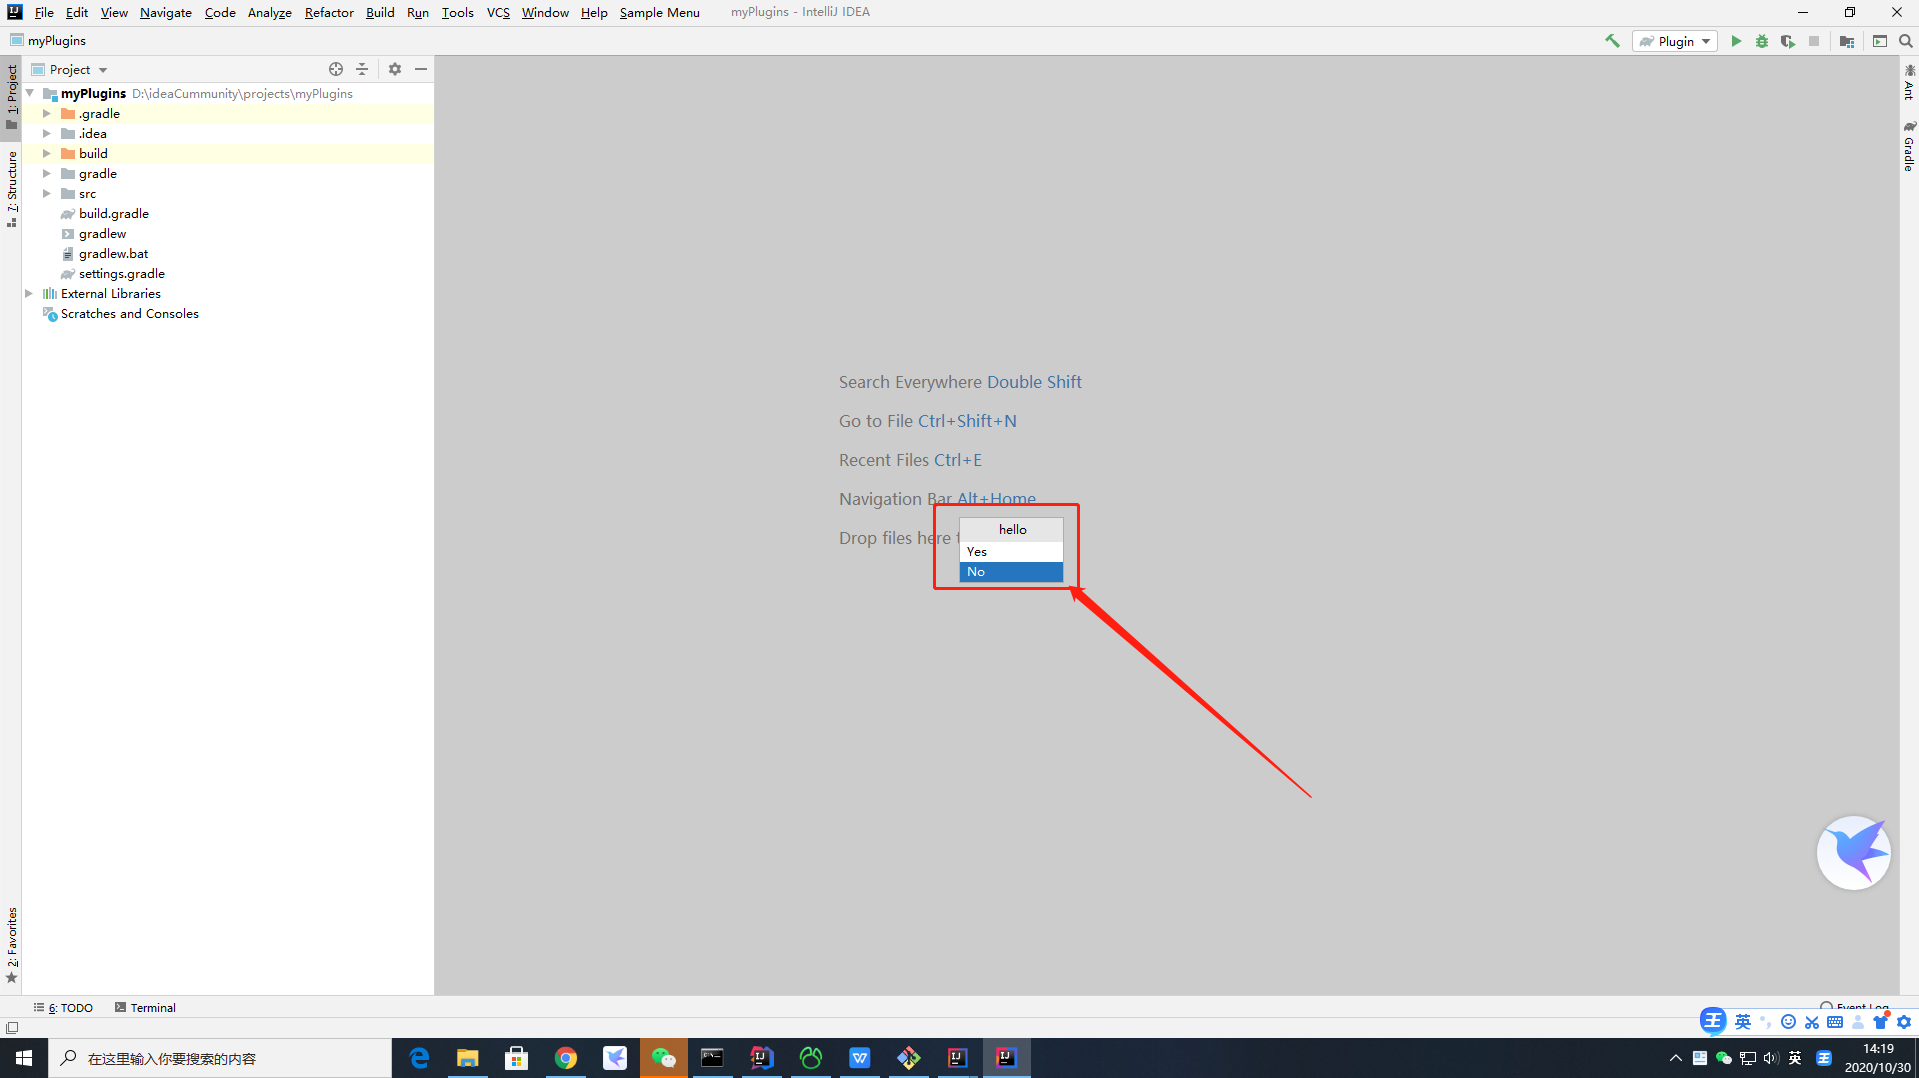The image size is (1919, 1078).
Task: Open WeChat from the taskbar
Action: pyautogui.click(x=664, y=1058)
